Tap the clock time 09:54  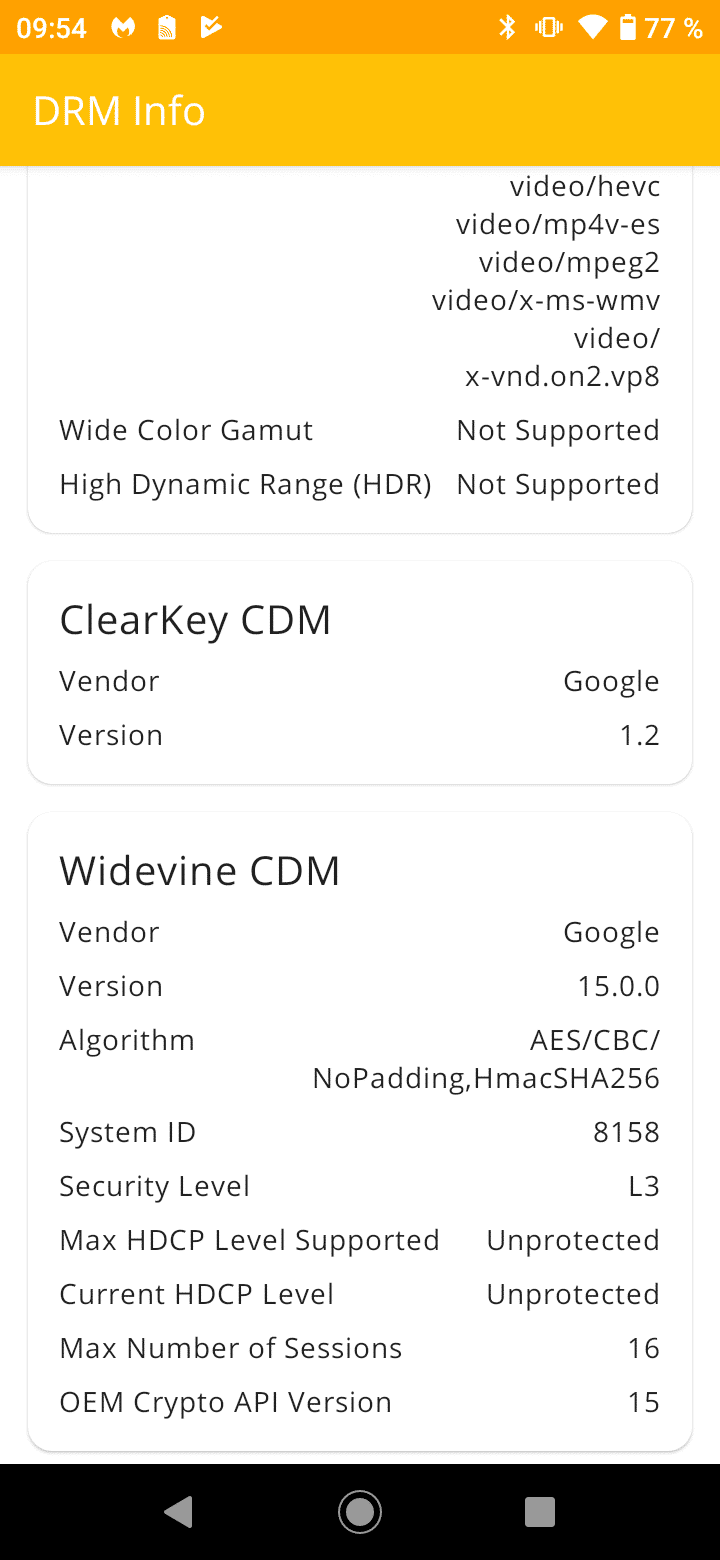52,28
